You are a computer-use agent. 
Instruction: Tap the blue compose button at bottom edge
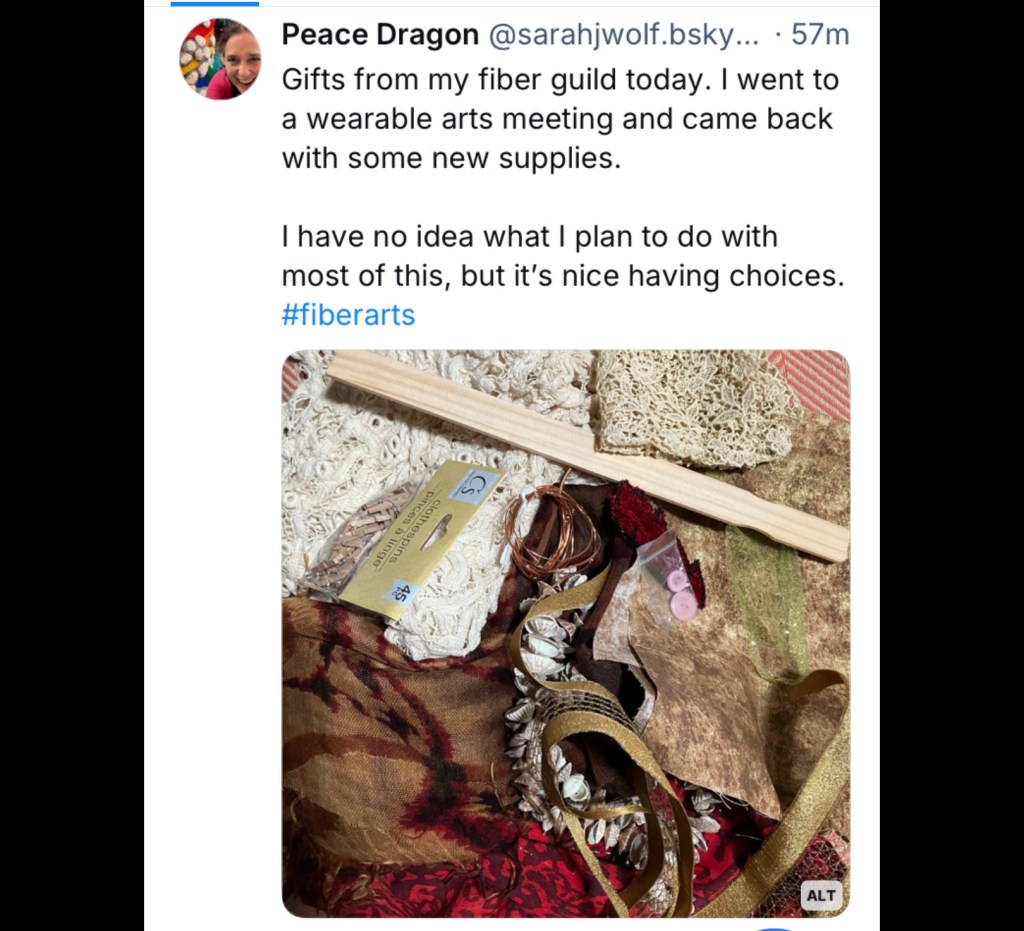click(775, 928)
